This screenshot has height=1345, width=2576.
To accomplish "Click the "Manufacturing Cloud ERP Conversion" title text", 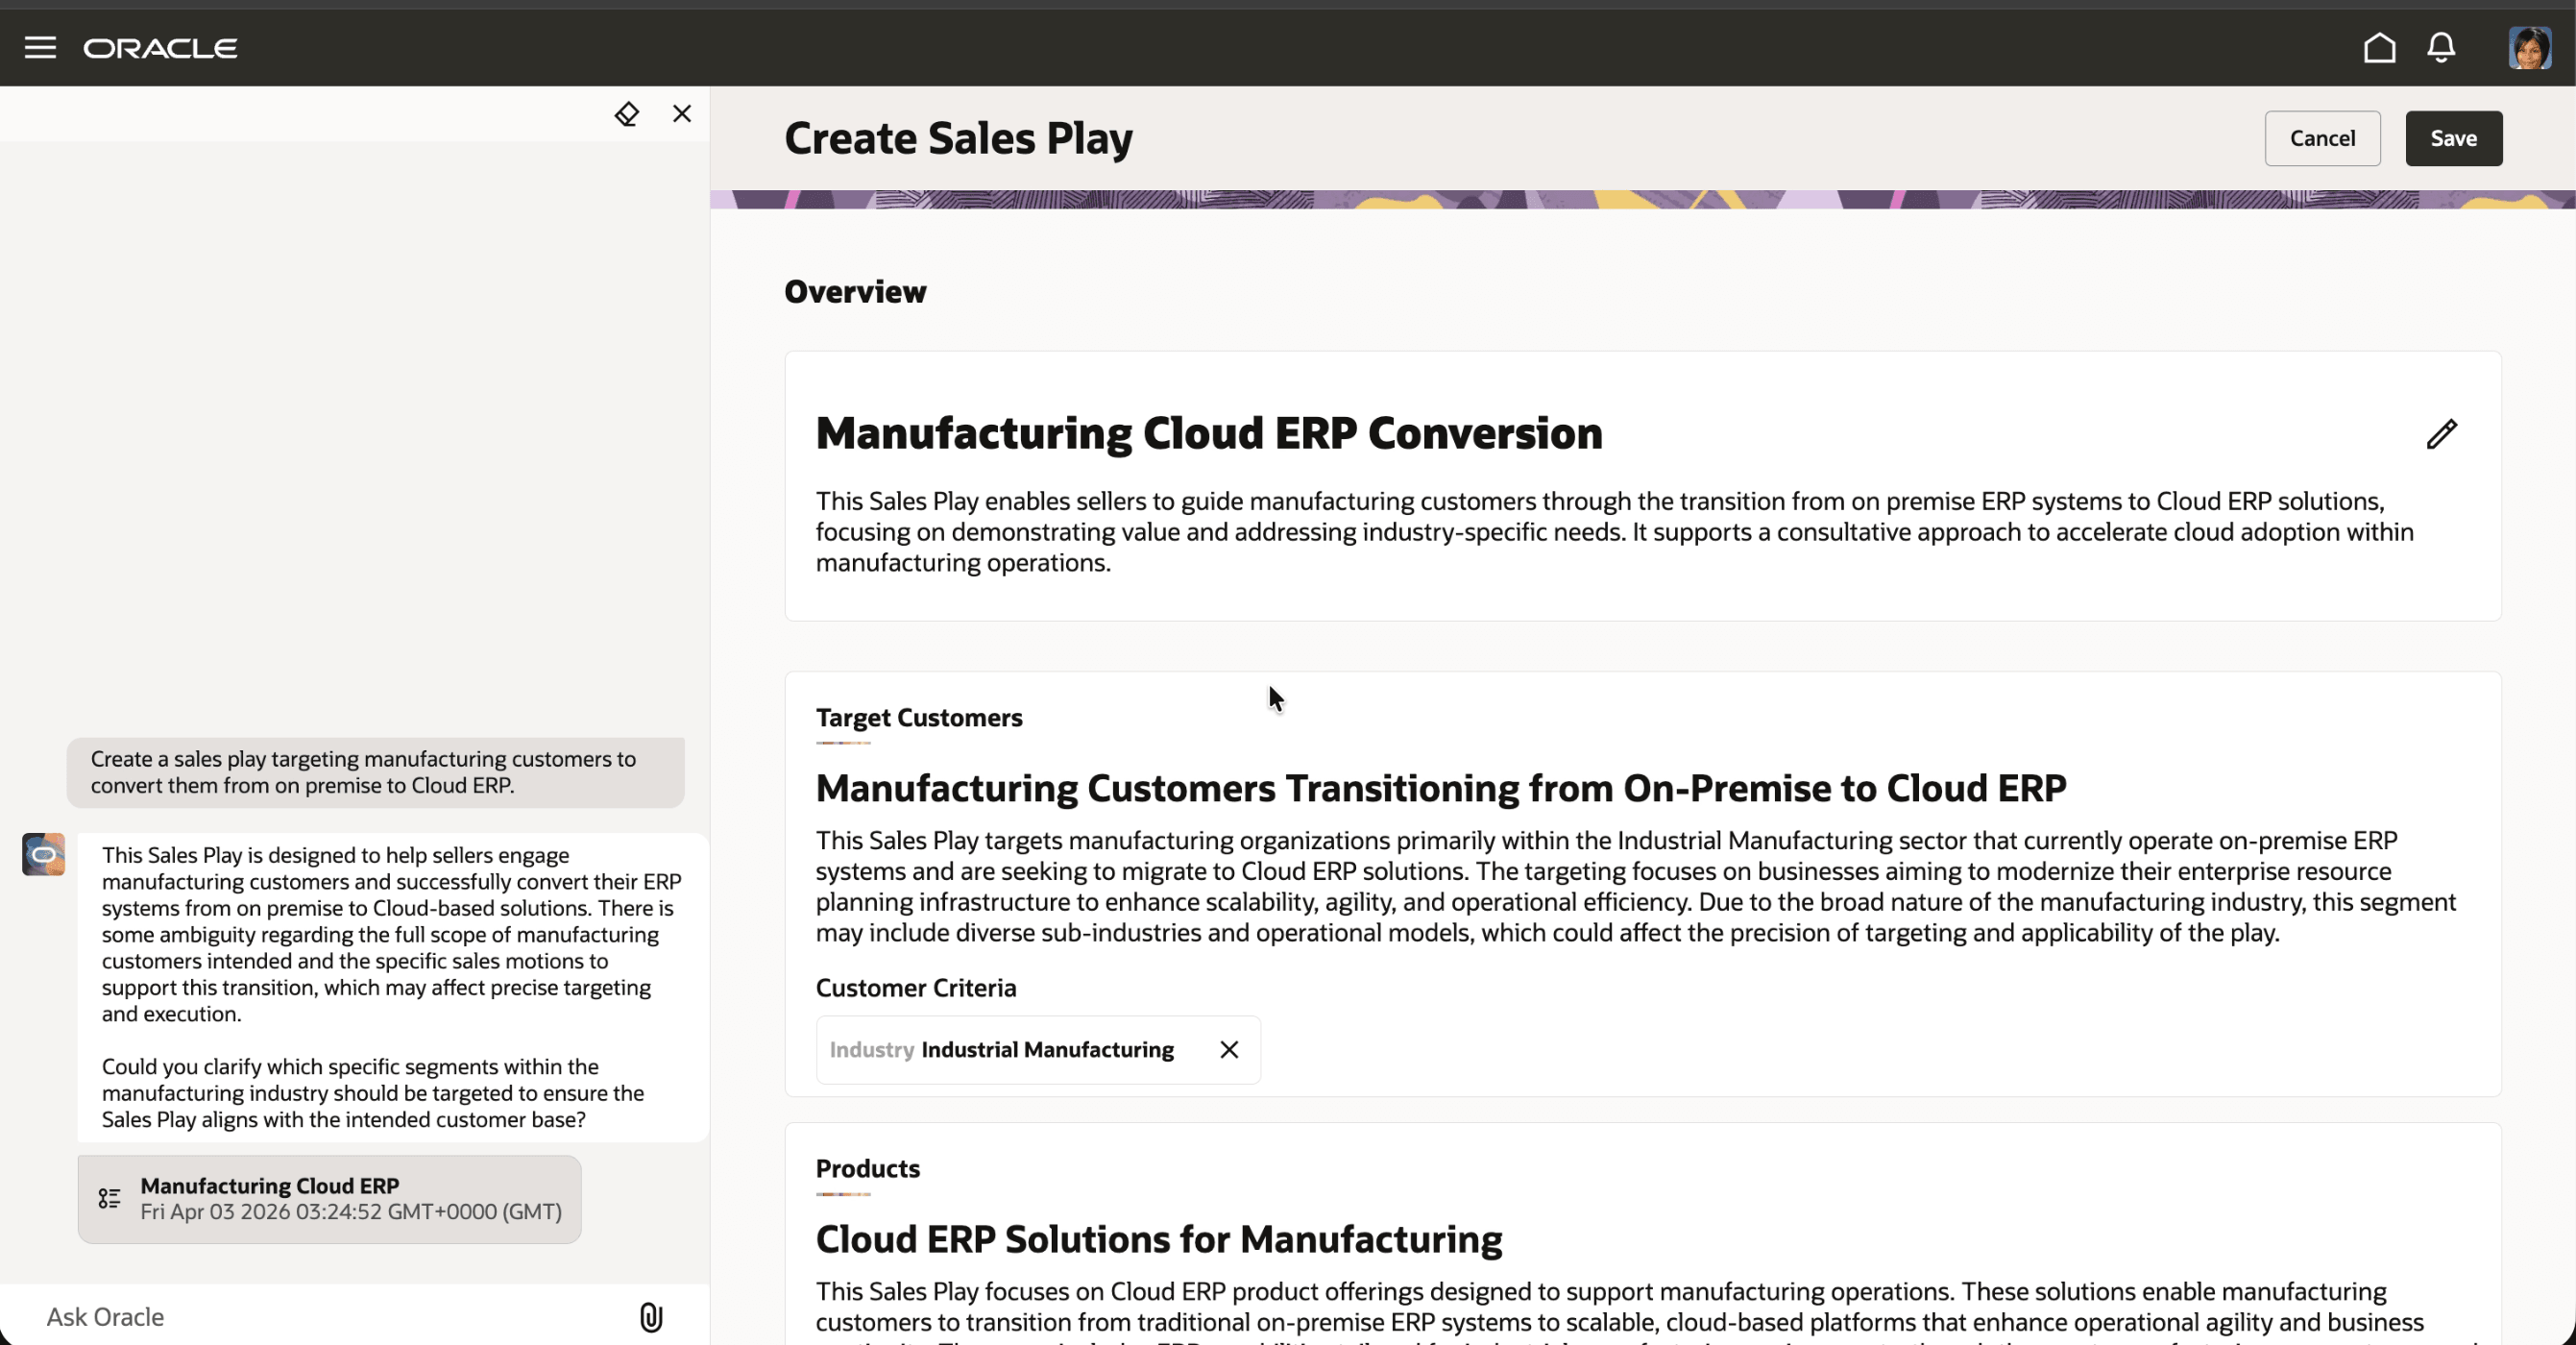I will (x=1209, y=433).
